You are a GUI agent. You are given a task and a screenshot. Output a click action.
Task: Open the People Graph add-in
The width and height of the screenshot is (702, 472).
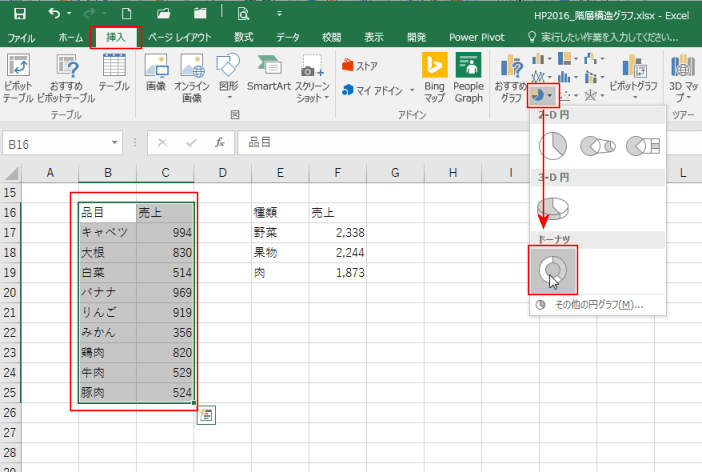[x=468, y=76]
